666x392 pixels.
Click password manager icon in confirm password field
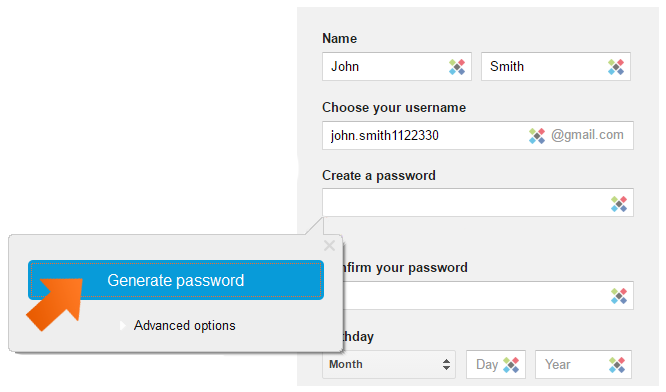point(619,296)
